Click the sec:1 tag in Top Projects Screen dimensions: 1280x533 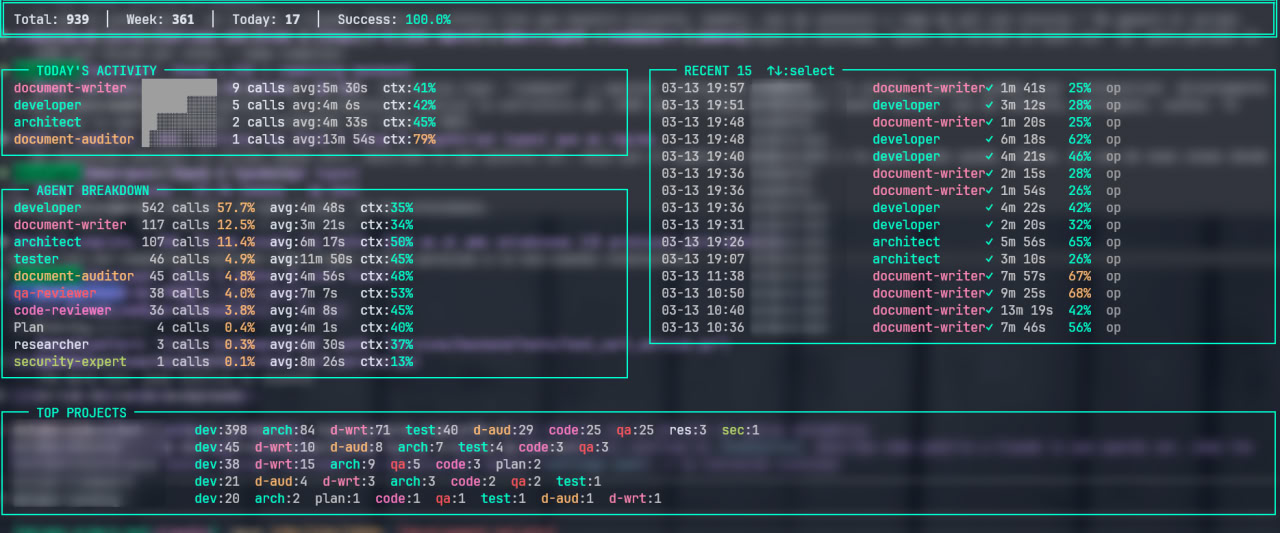point(741,430)
